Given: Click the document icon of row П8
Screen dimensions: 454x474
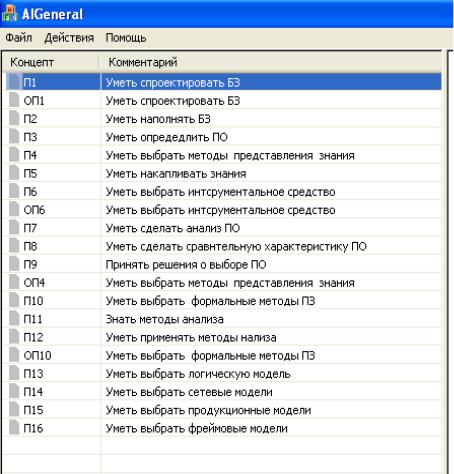Looking at the screenshot, I should pos(14,246).
